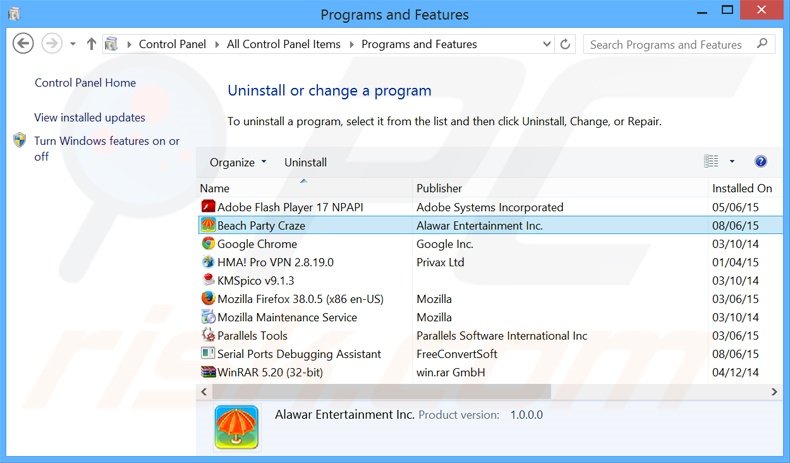Click the Google Chrome icon
790x463 pixels.
pyautogui.click(x=208, y=243)
